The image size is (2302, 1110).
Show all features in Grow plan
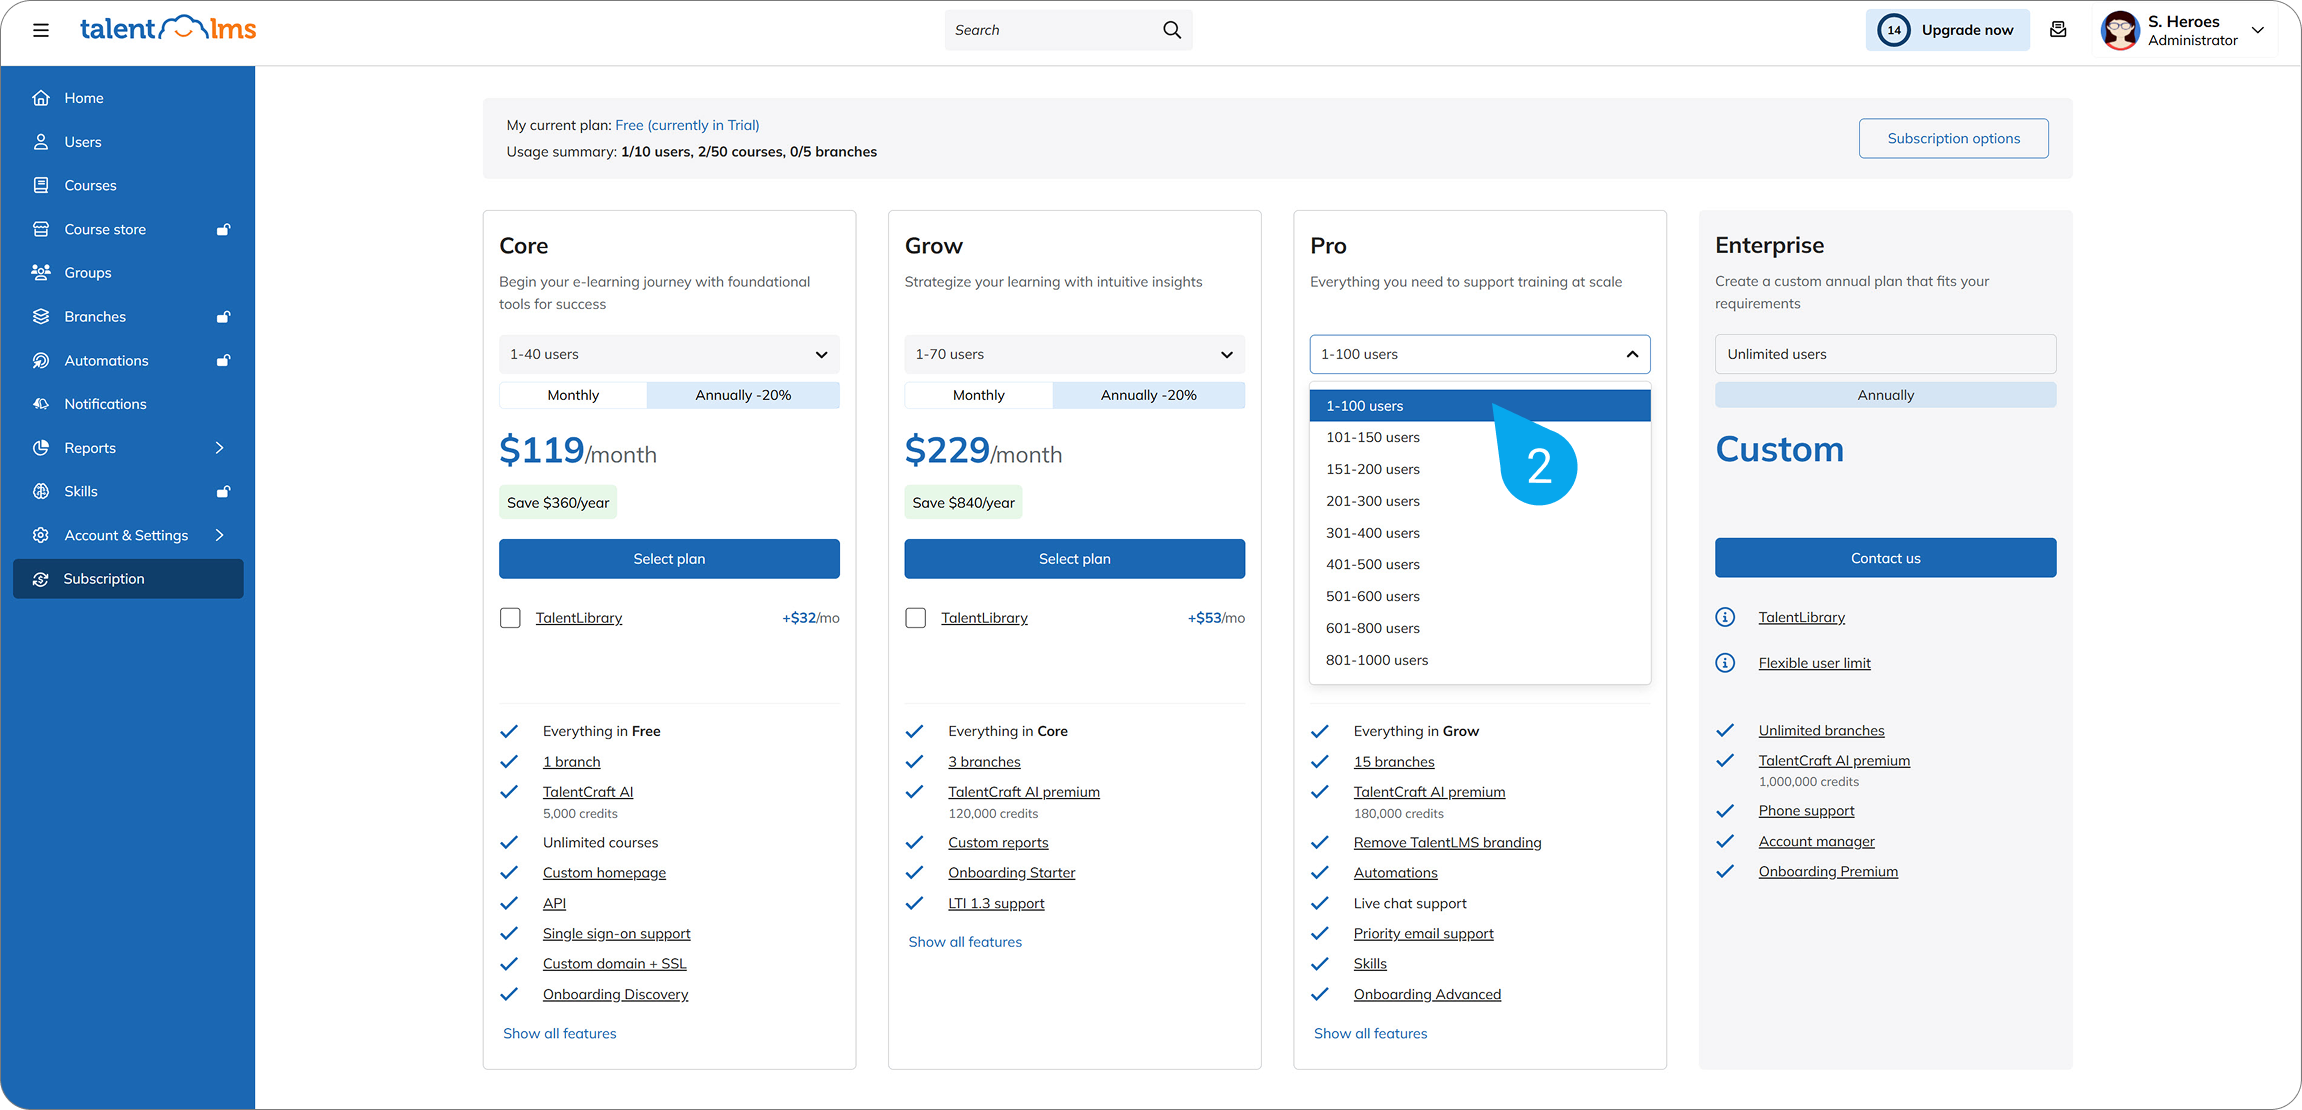pos(965,942)
